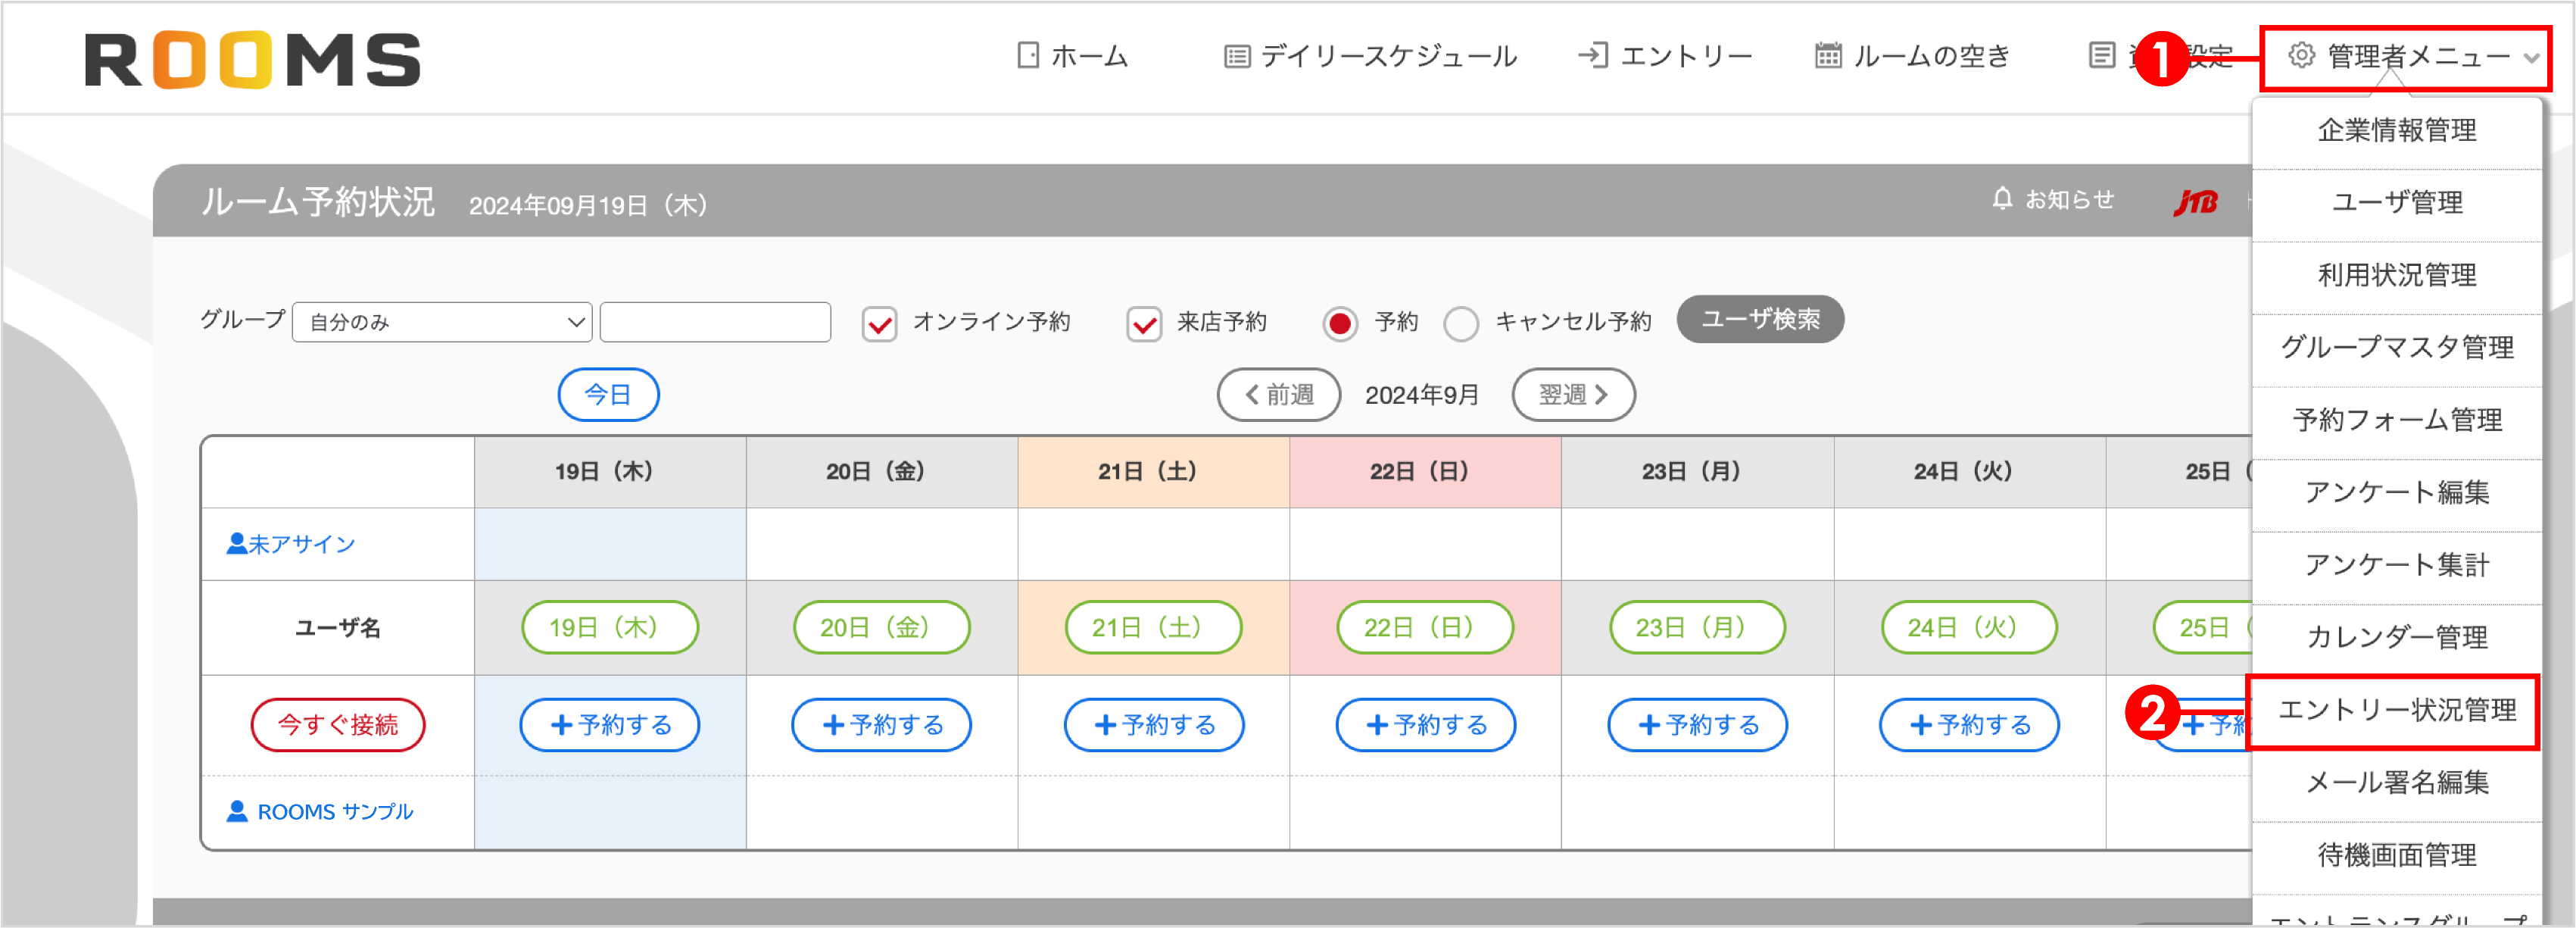Image resolution: width=2576 pixels, height=928 pixels.
Task: Uncheck the オンライン予約 checkbox
Action: pos(878,322)
